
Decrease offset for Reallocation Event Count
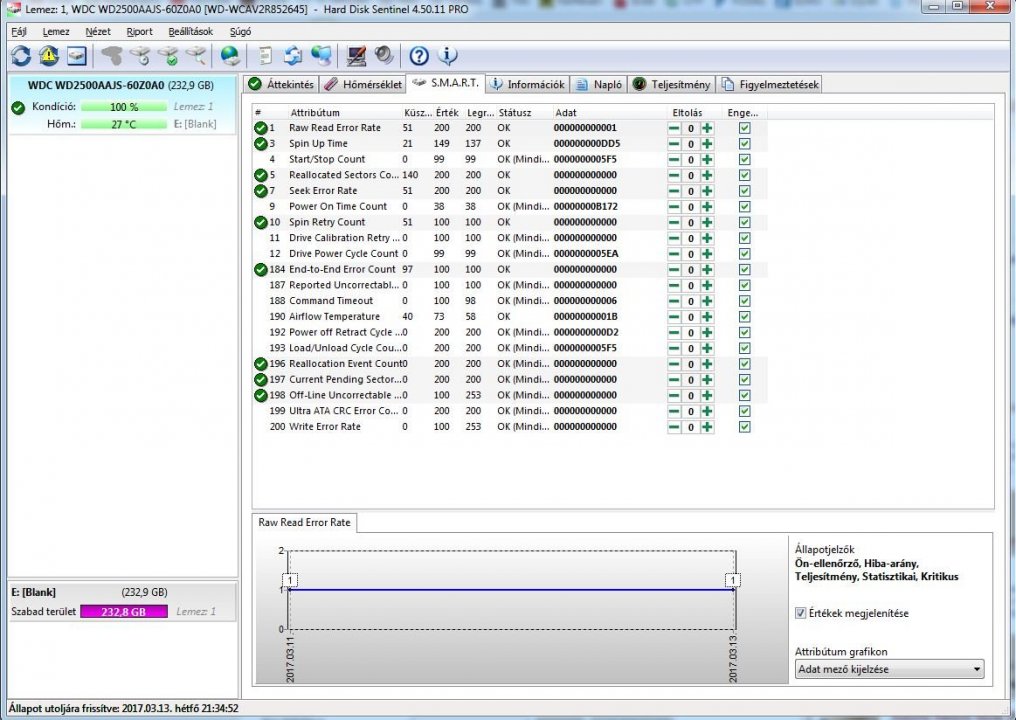674,364
